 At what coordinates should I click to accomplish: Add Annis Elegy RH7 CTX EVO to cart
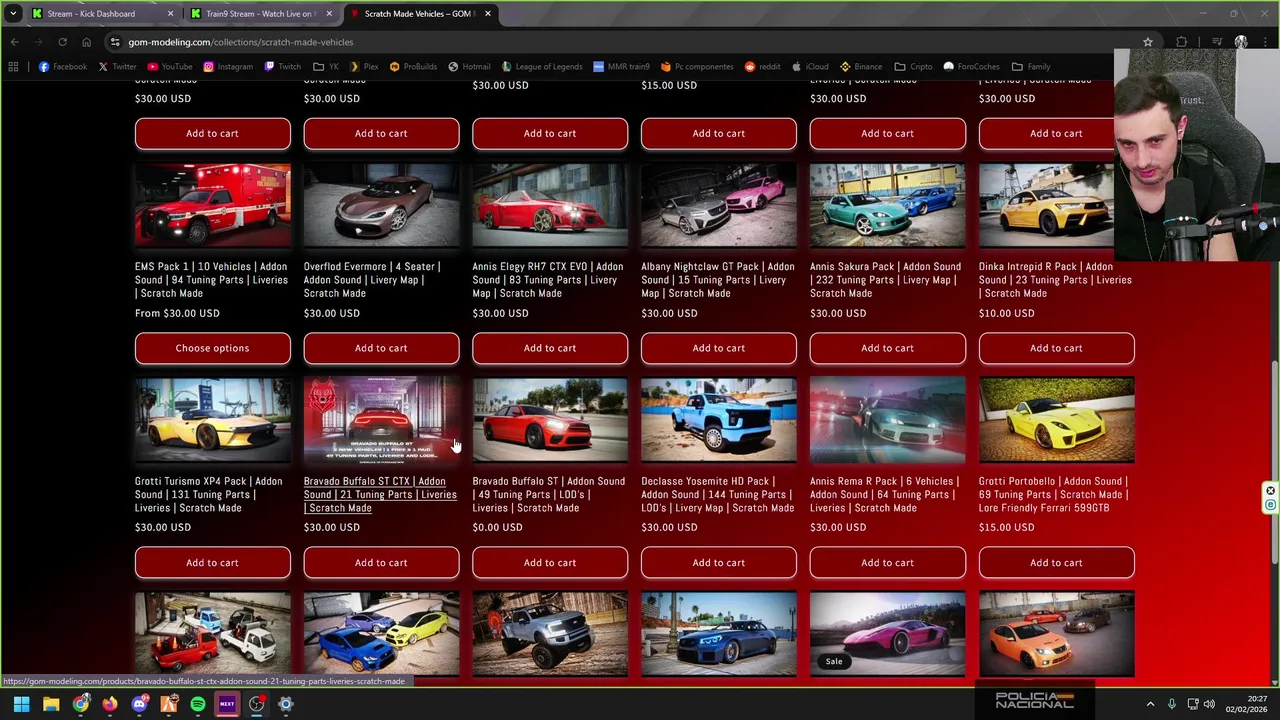(550, 348)
